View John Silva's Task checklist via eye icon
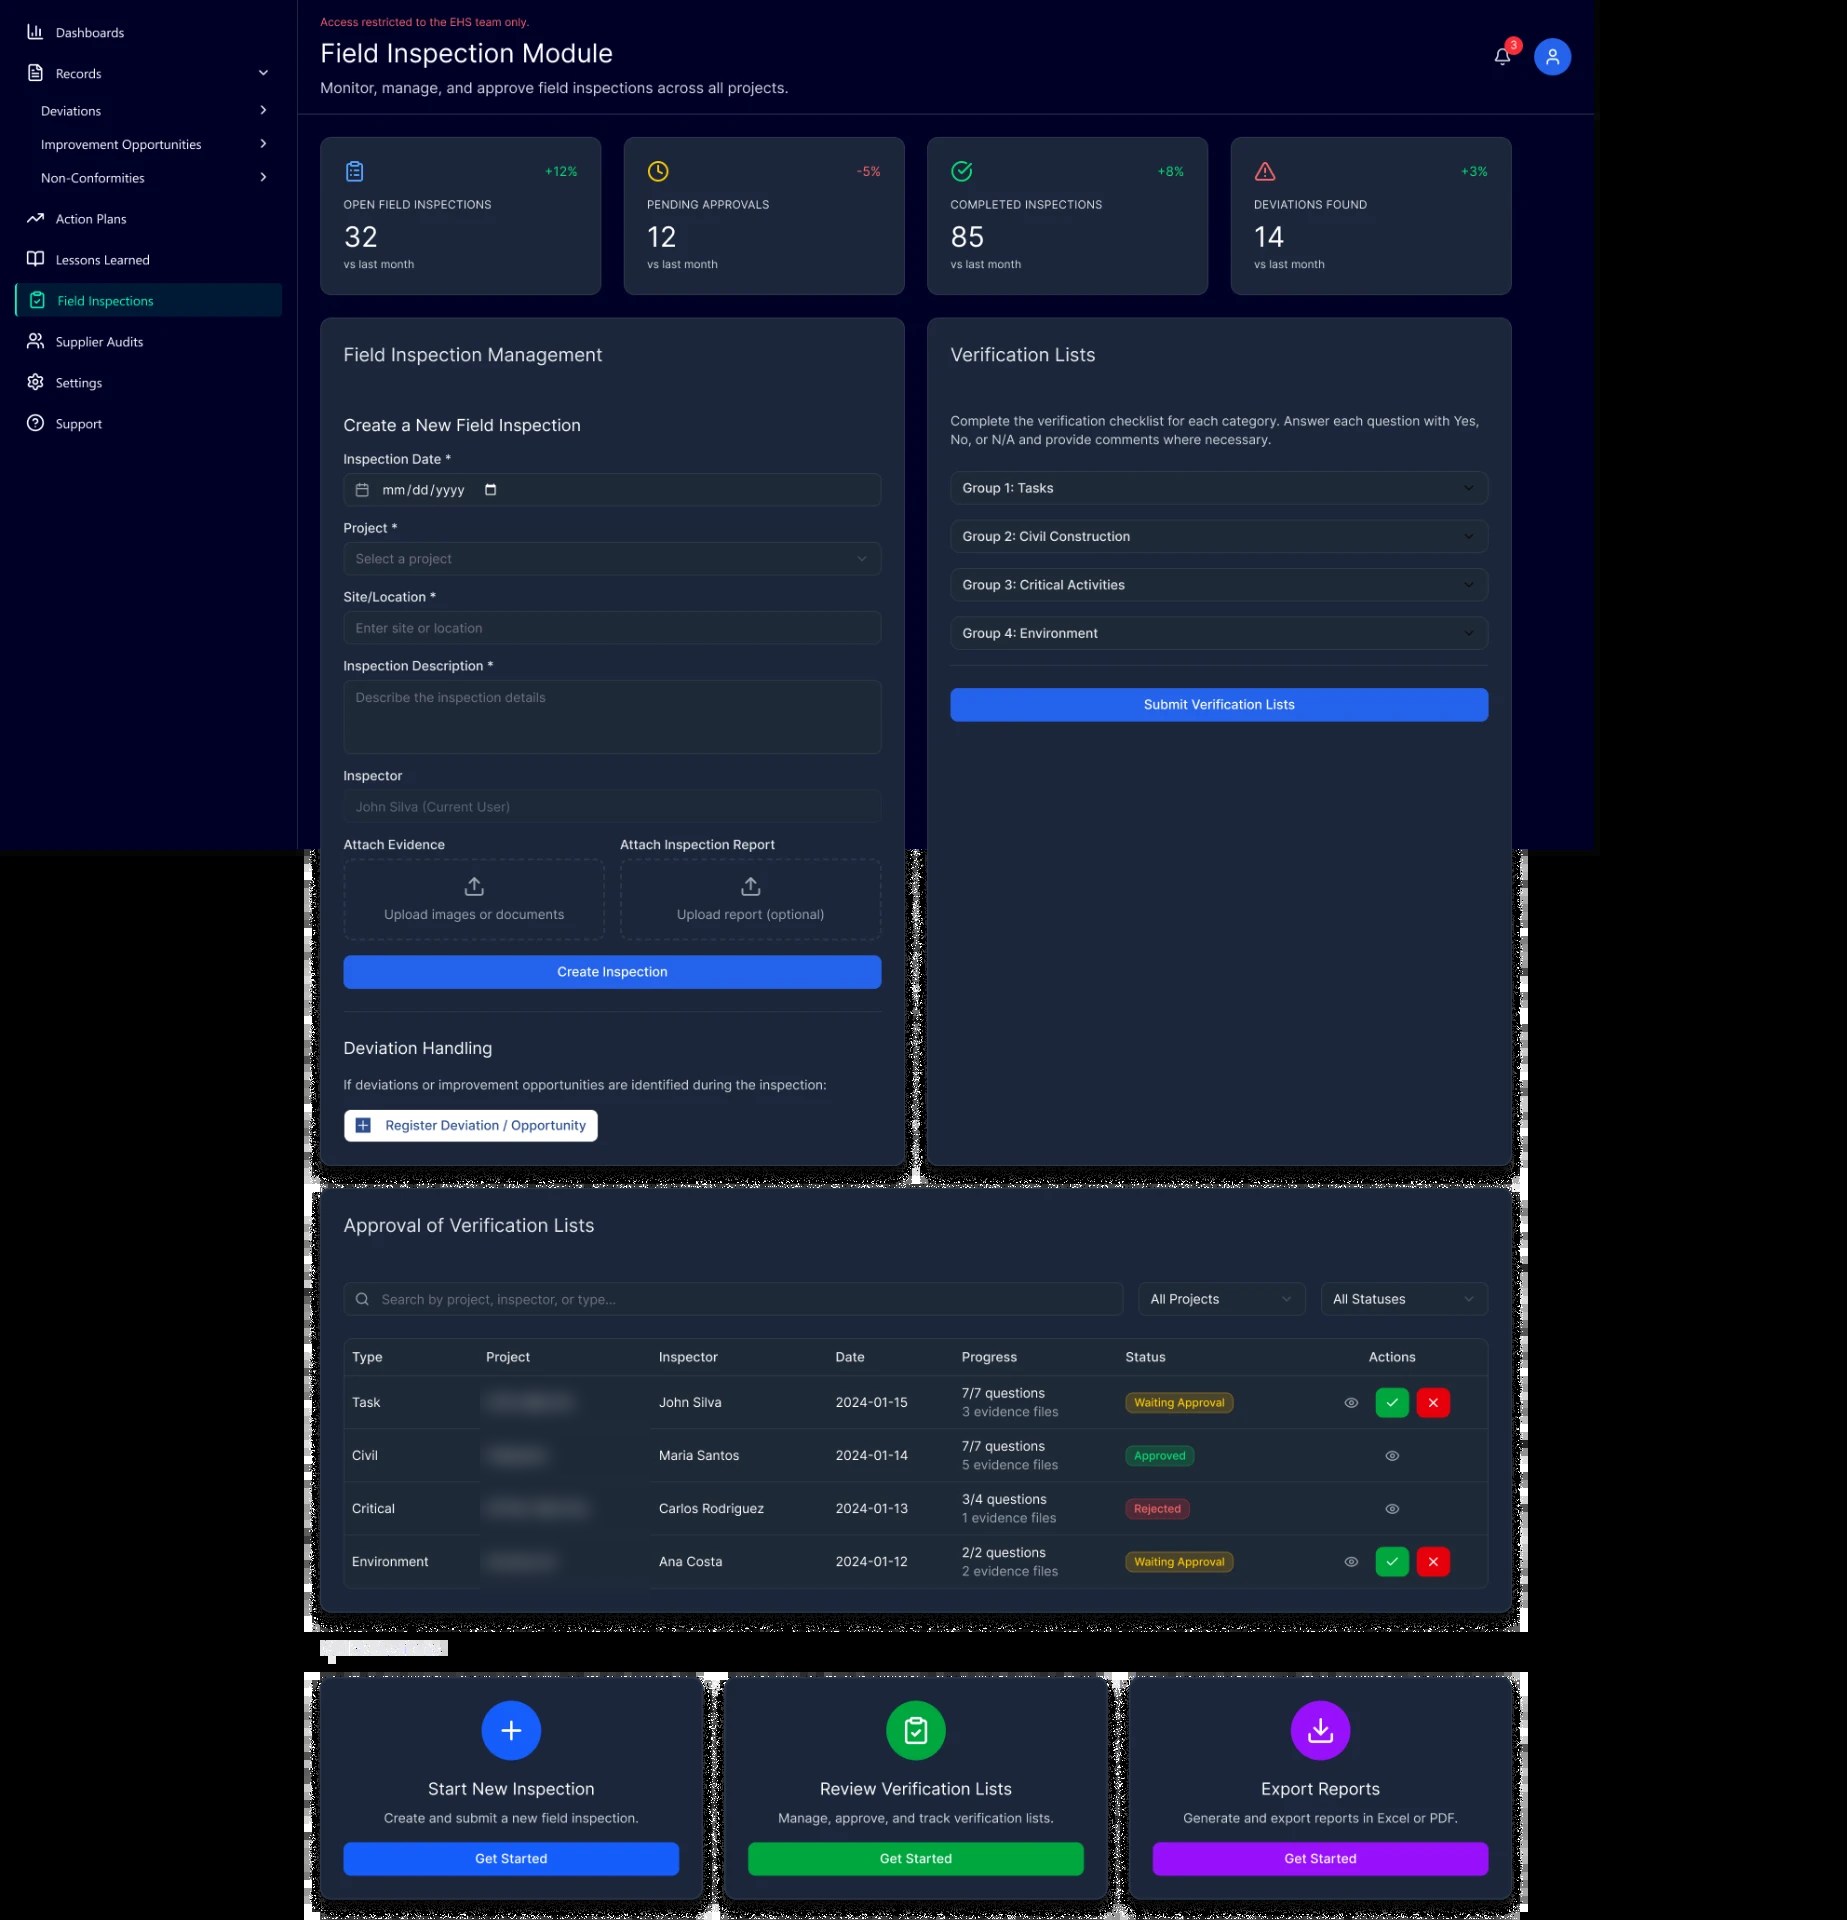Image resolution: width=1847 pixels, height=1920 pixels. tap(1351, 1402)
